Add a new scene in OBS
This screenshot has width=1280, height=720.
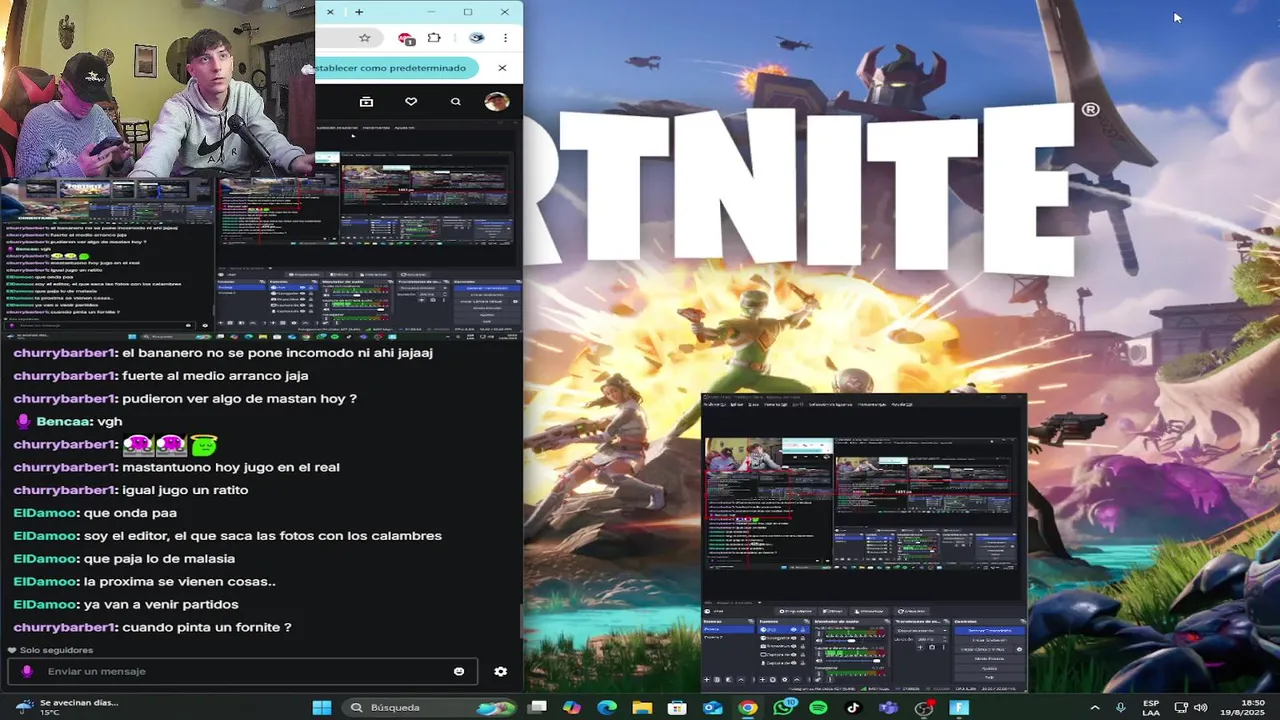pos(707,680)
